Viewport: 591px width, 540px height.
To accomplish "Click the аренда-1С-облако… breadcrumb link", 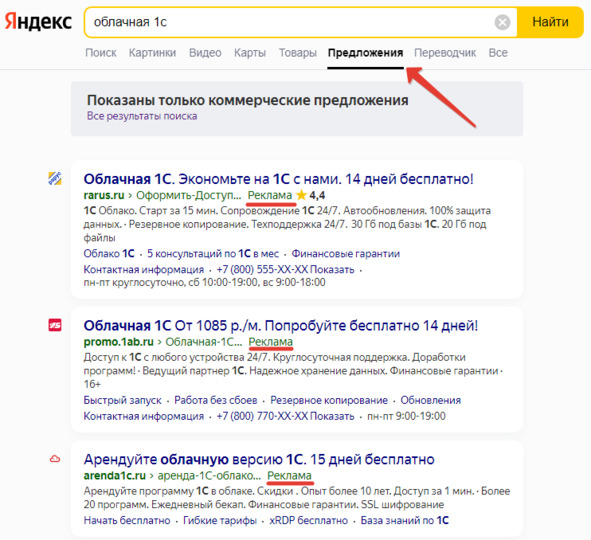I will [x=209, y=476].
